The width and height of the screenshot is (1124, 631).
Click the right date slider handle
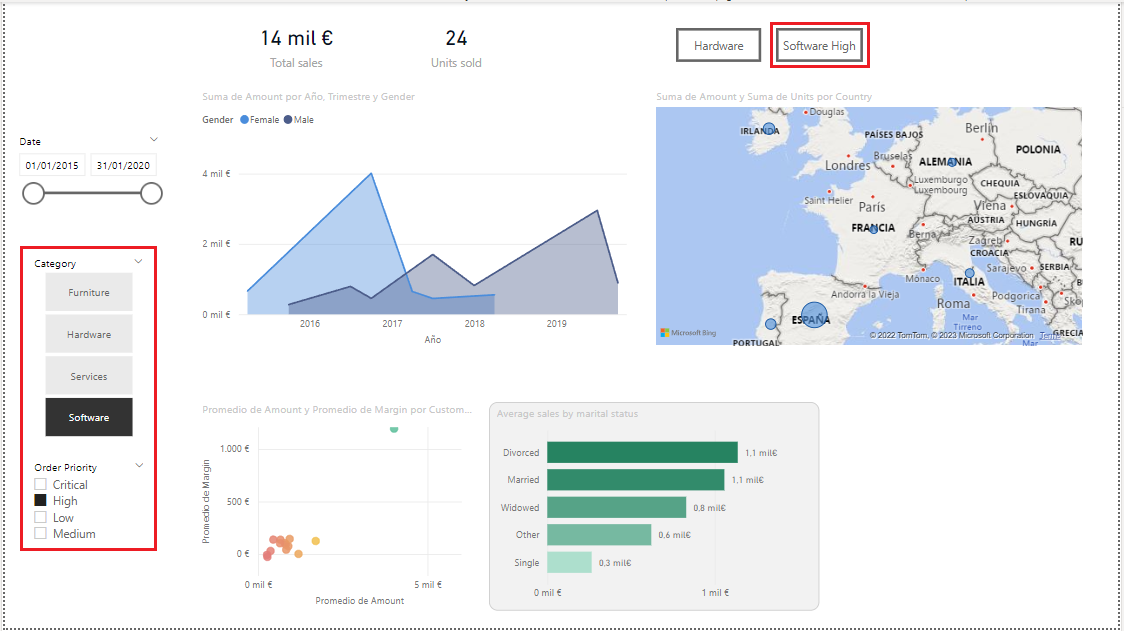pos(151,193)
